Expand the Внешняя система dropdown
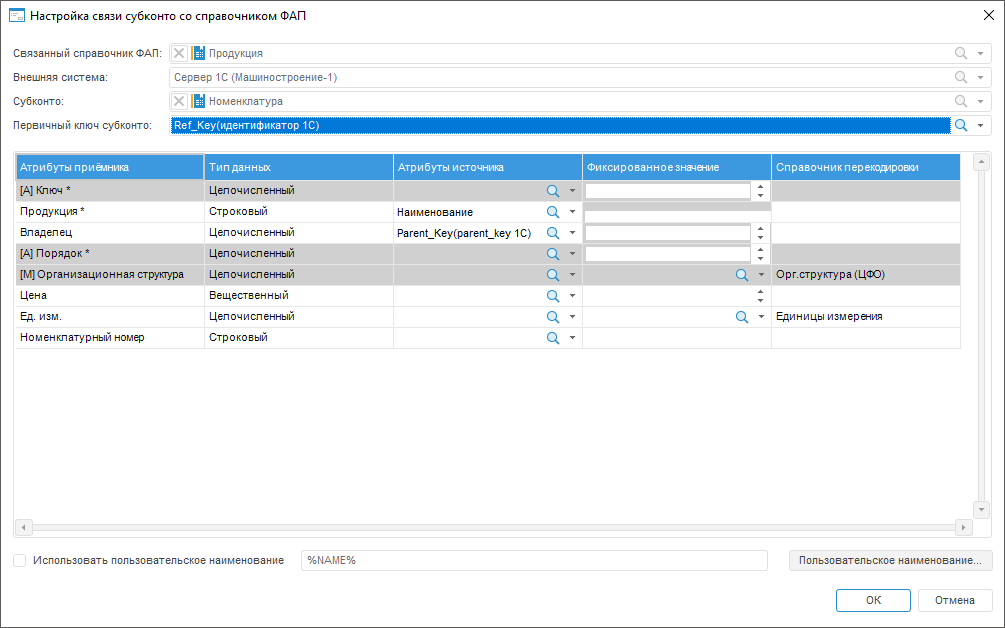Image resolution: width=1005 pixels, height=628 pixels. [x=981, y=77]
